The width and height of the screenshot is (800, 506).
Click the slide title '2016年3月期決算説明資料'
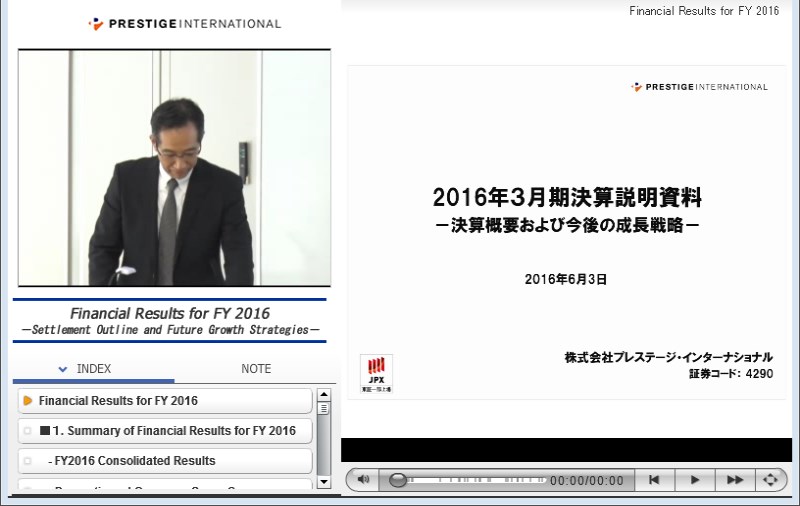coord(567,197)
